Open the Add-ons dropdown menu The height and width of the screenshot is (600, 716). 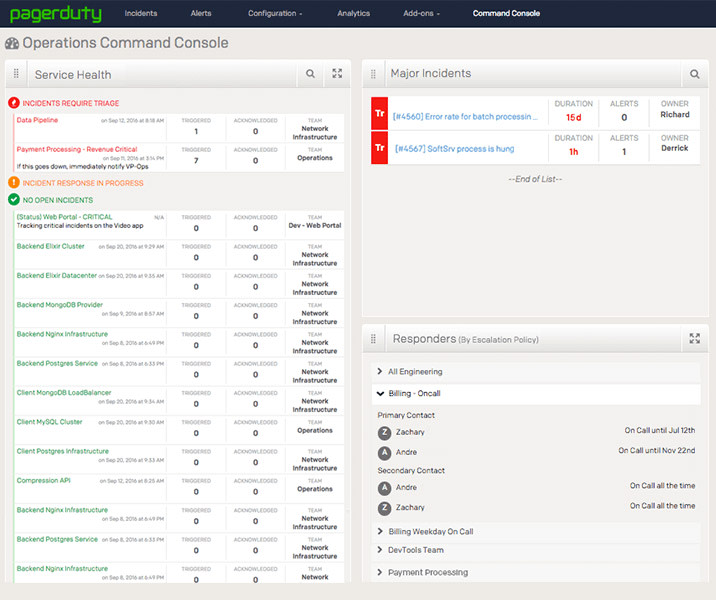[x=421, y=13]
